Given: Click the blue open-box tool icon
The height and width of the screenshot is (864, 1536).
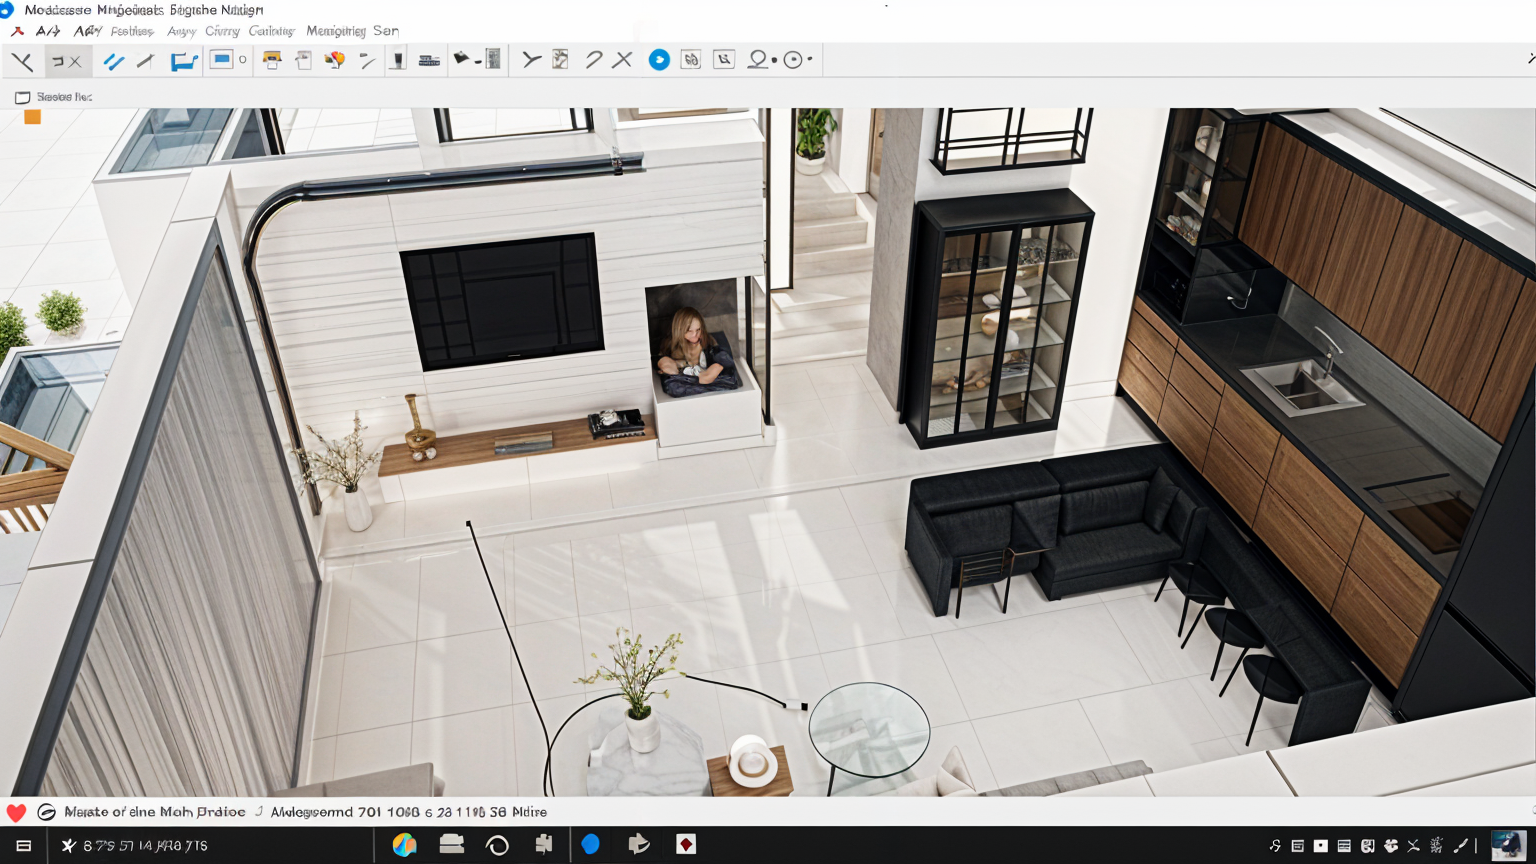Looking at the screenshot, I should coord(183,61).
